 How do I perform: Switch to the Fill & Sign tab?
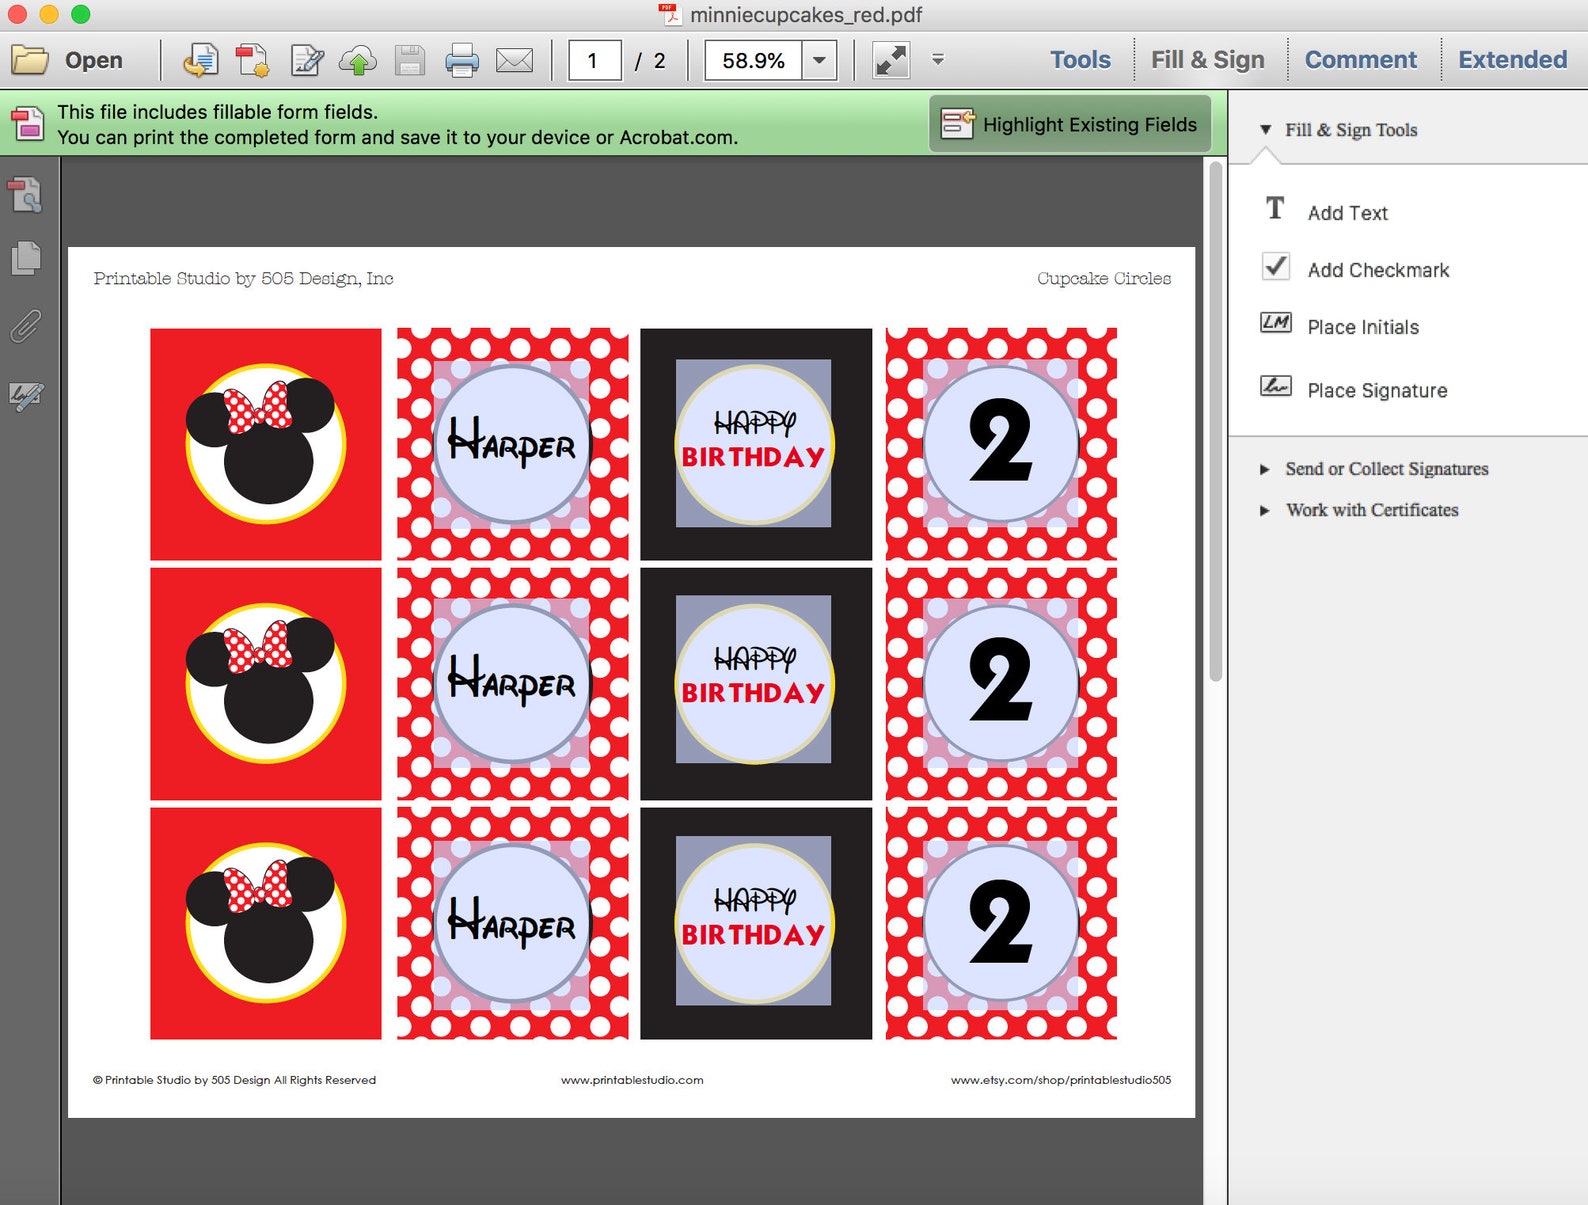(1207, 60)
